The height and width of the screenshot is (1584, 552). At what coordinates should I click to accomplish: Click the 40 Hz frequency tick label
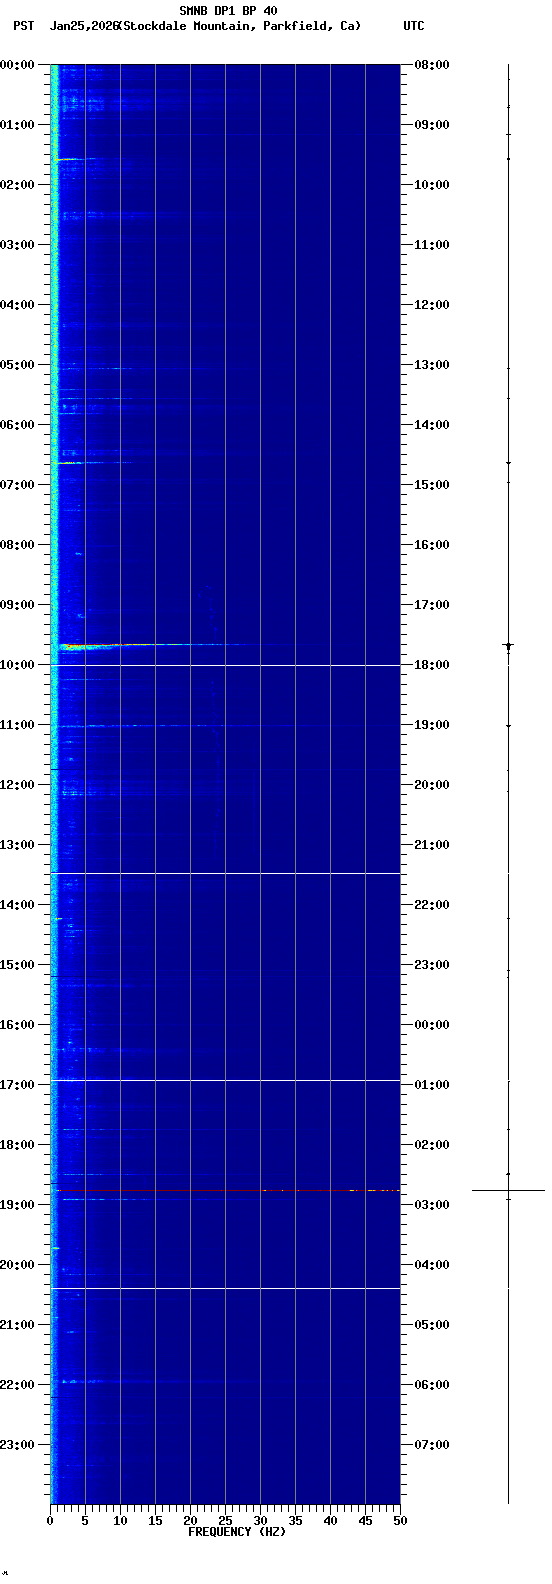pyautogui.click(x=330, y=1521)
